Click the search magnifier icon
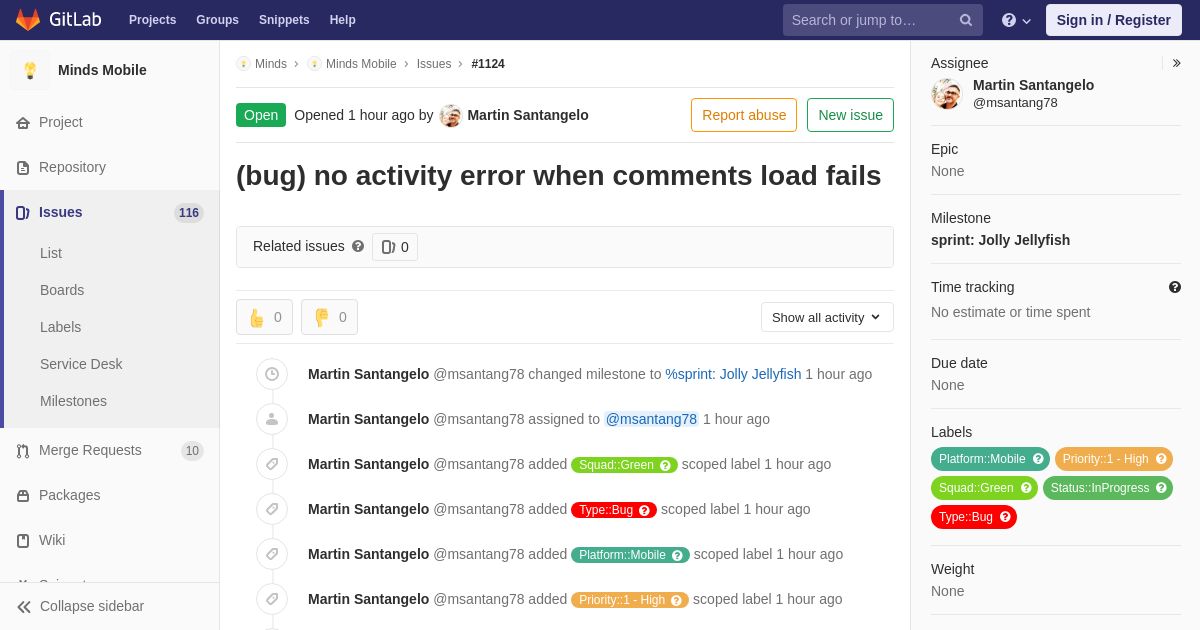Screen dimensions: 1200x630 [966, 20]
